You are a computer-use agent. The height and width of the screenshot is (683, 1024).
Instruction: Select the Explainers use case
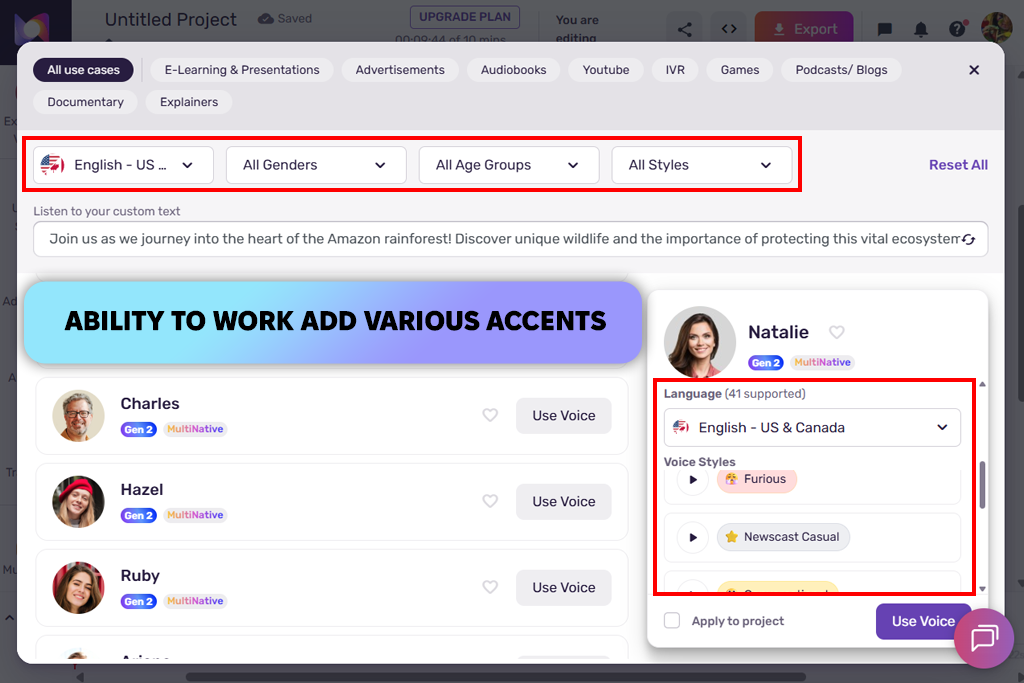189,102
